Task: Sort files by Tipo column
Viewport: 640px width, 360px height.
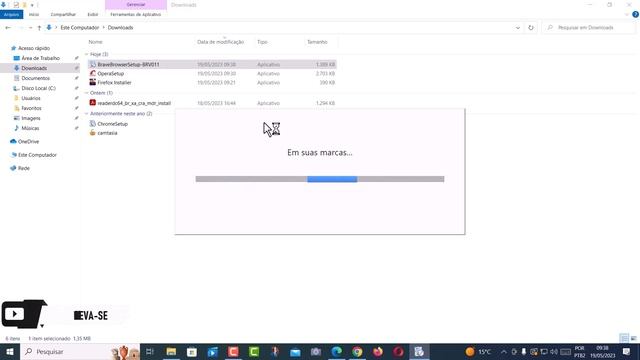Action: 262,42
